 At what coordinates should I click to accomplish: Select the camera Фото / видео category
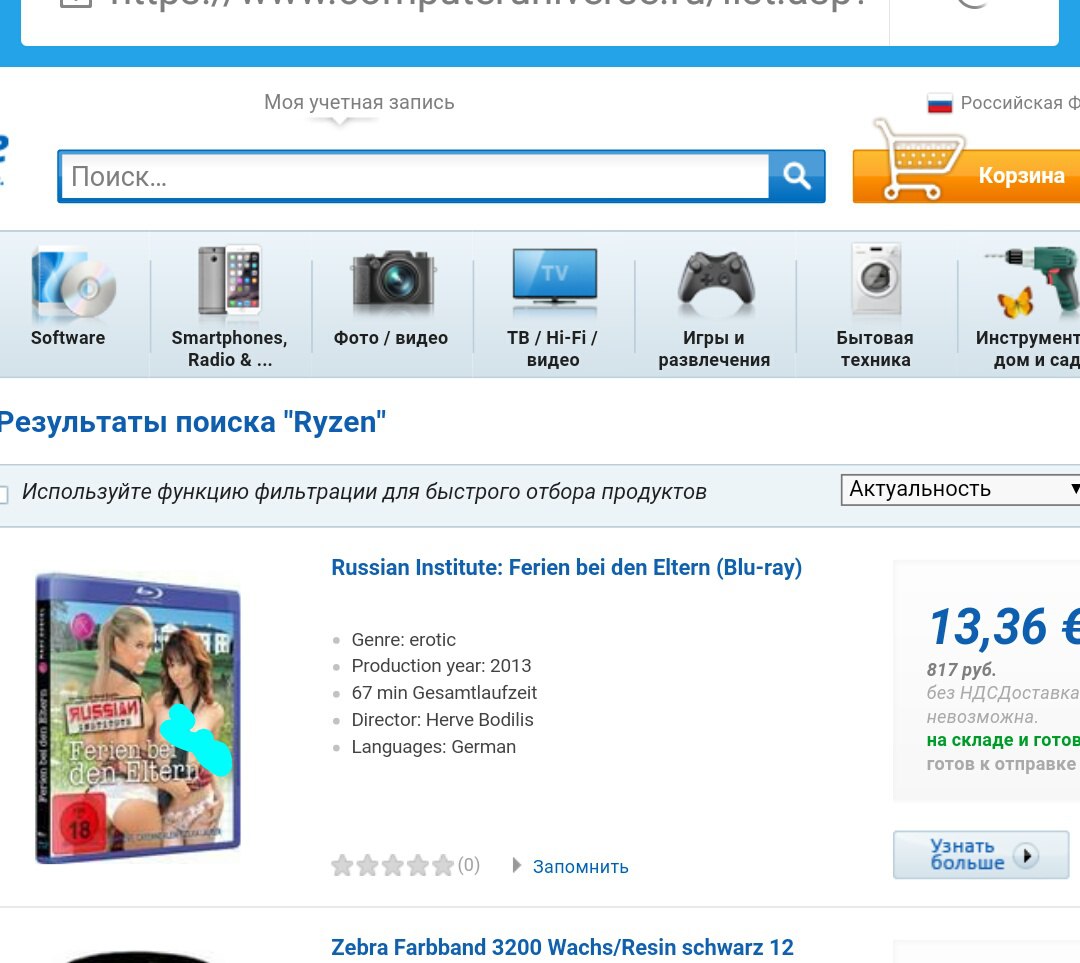pos(393,279)
